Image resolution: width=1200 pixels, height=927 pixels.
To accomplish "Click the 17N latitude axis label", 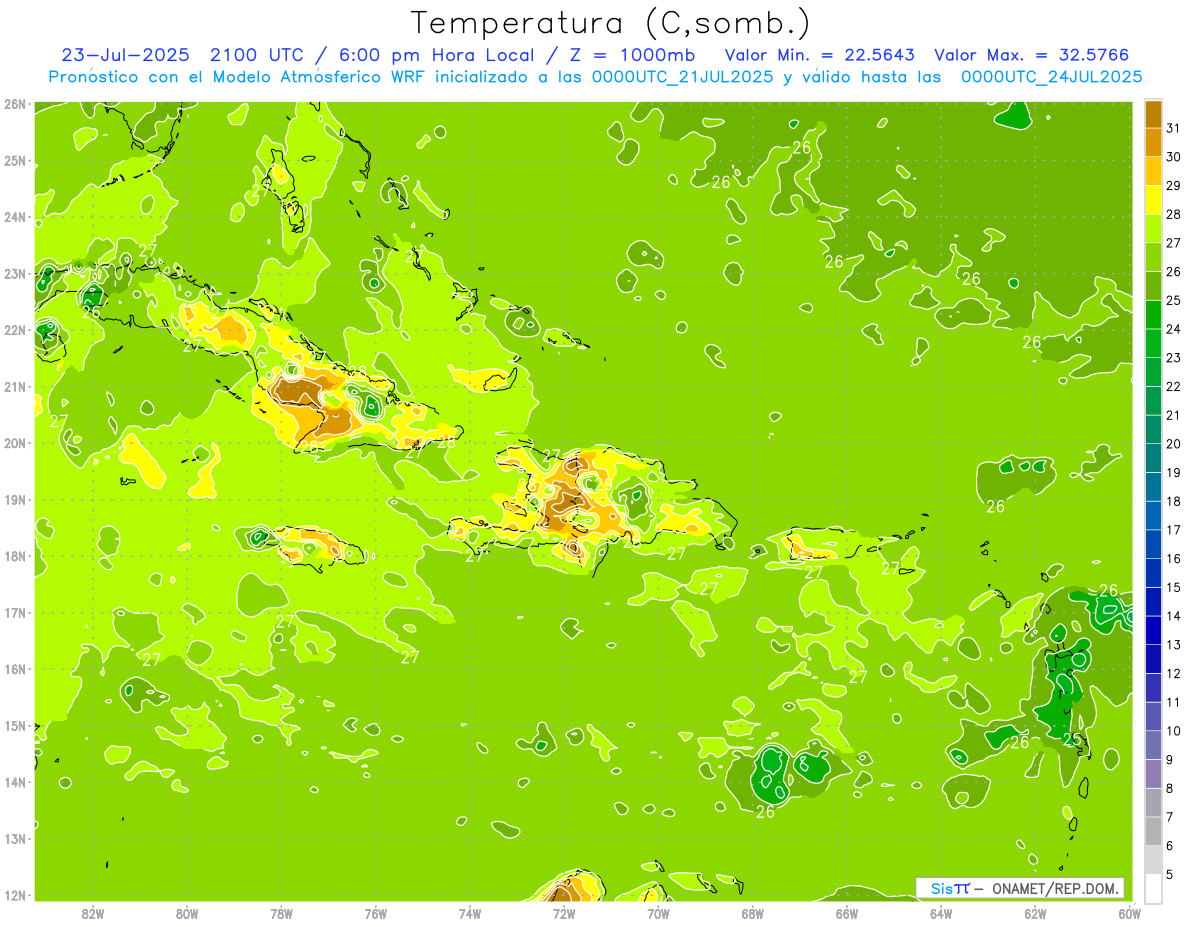I will (15, 613).
